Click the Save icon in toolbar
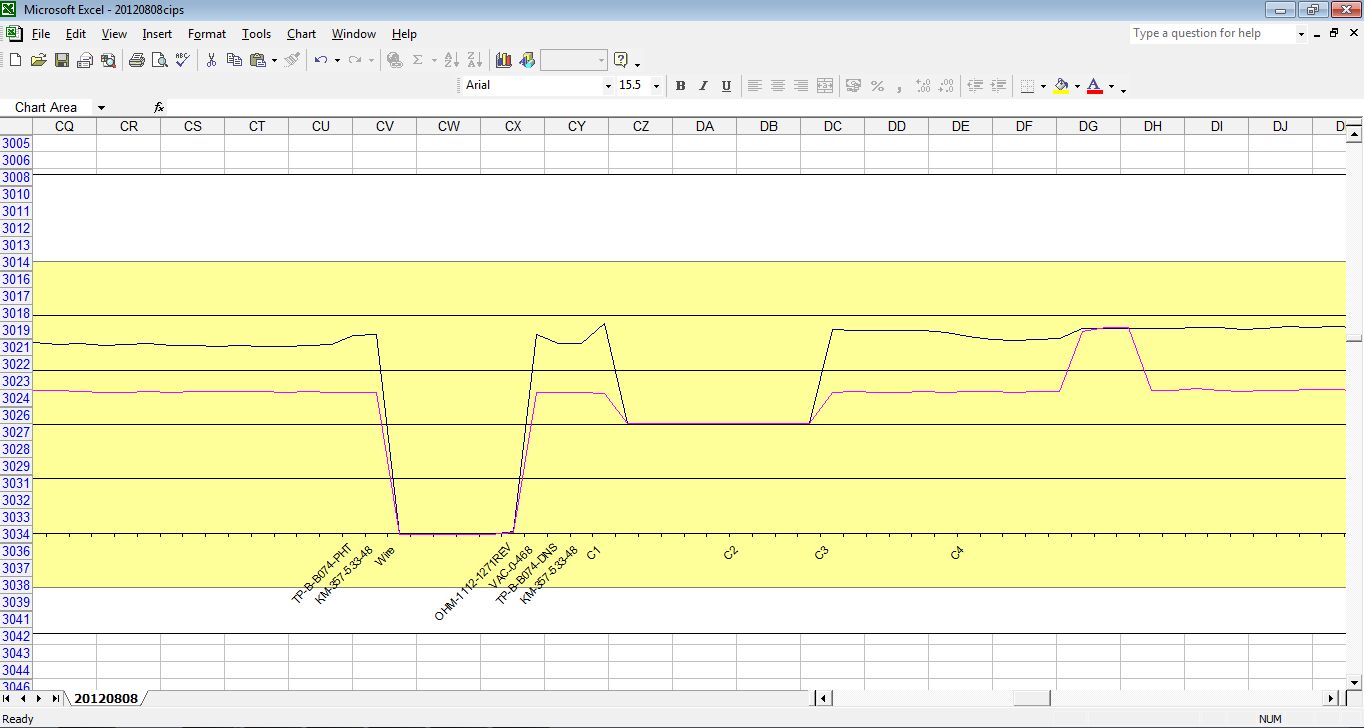Image resolution: width=1364 pixels, height=728 pixels. (x=62, y=60)
